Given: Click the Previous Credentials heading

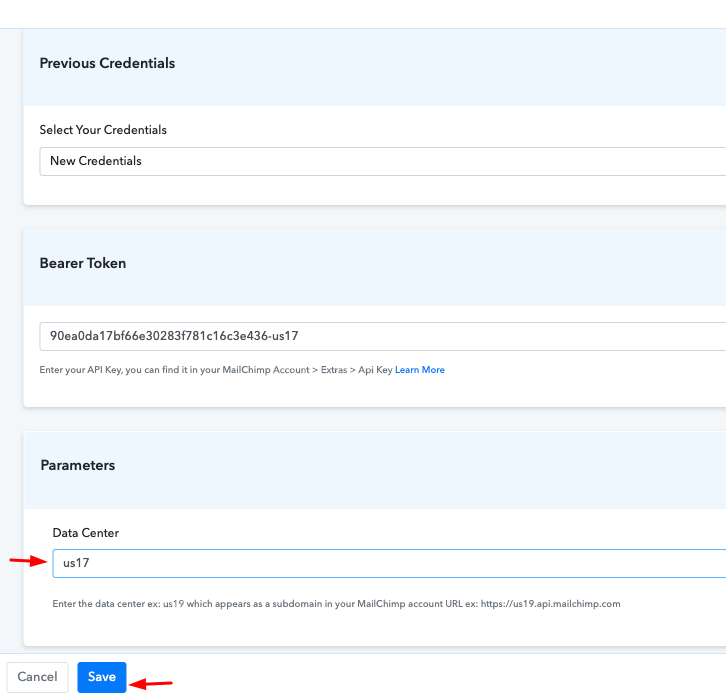Looking at the screenshot, I should coord(107,63).
